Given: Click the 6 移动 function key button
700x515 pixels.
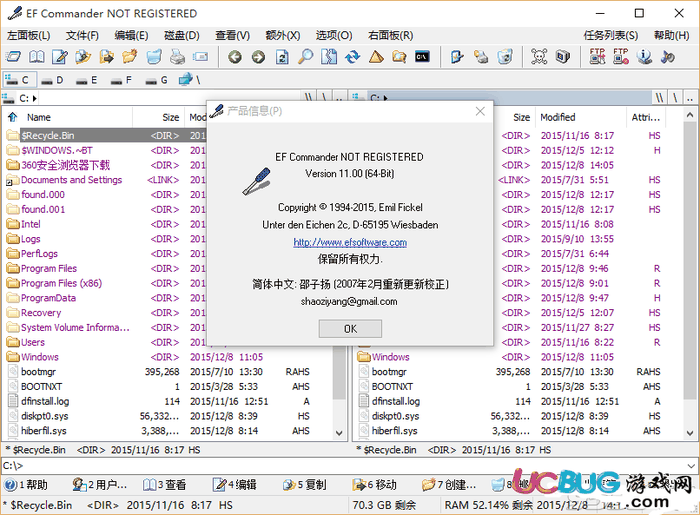Looking at the screenshot, I should pyautogui.click(x=374, y=485).
